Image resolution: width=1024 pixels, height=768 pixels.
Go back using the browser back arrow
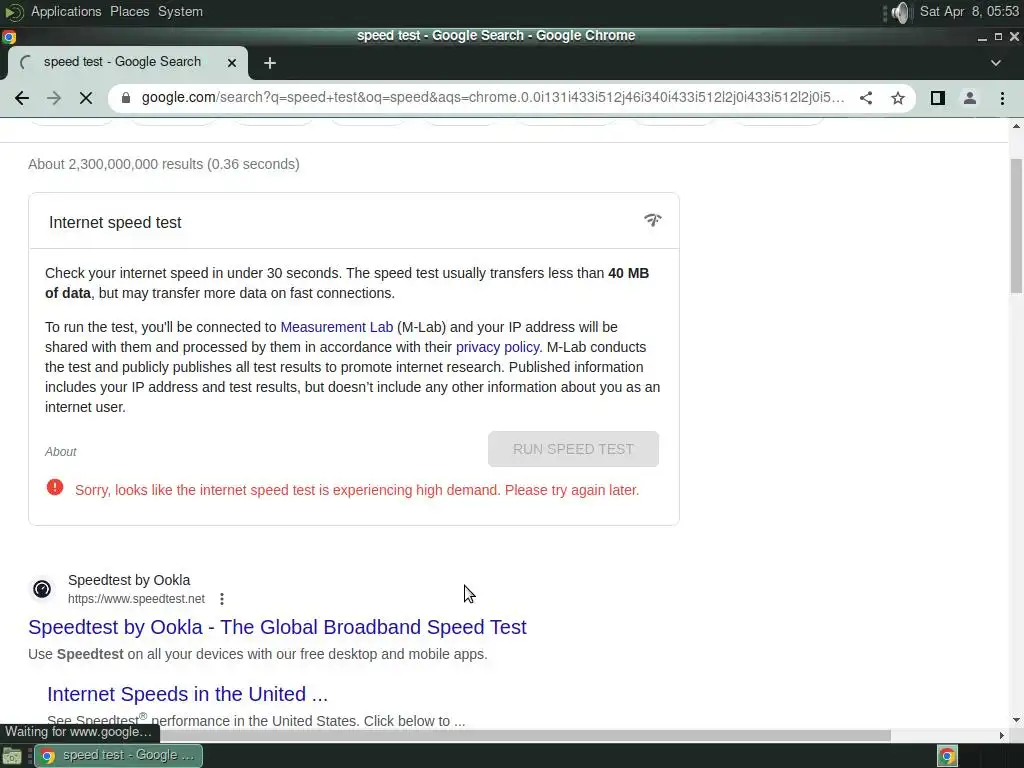point(22,98)
